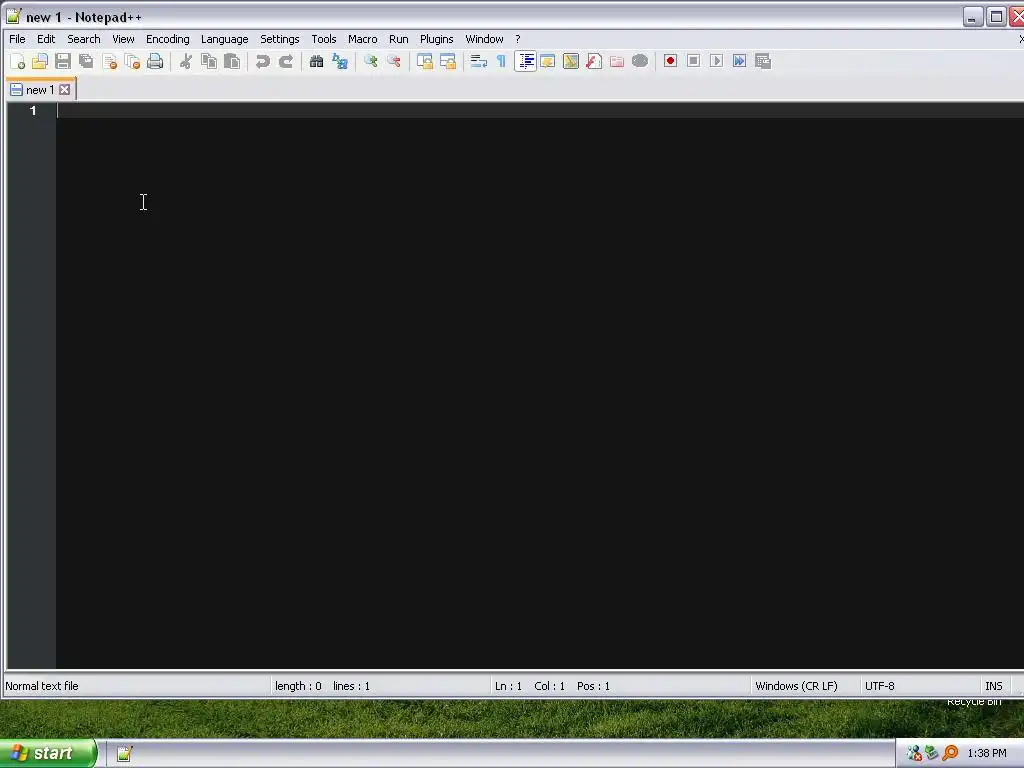The width and height of the screenshot is (1024, 768).
Task: Toggle the Indent Guide toolbar icon
Action: 525,61
